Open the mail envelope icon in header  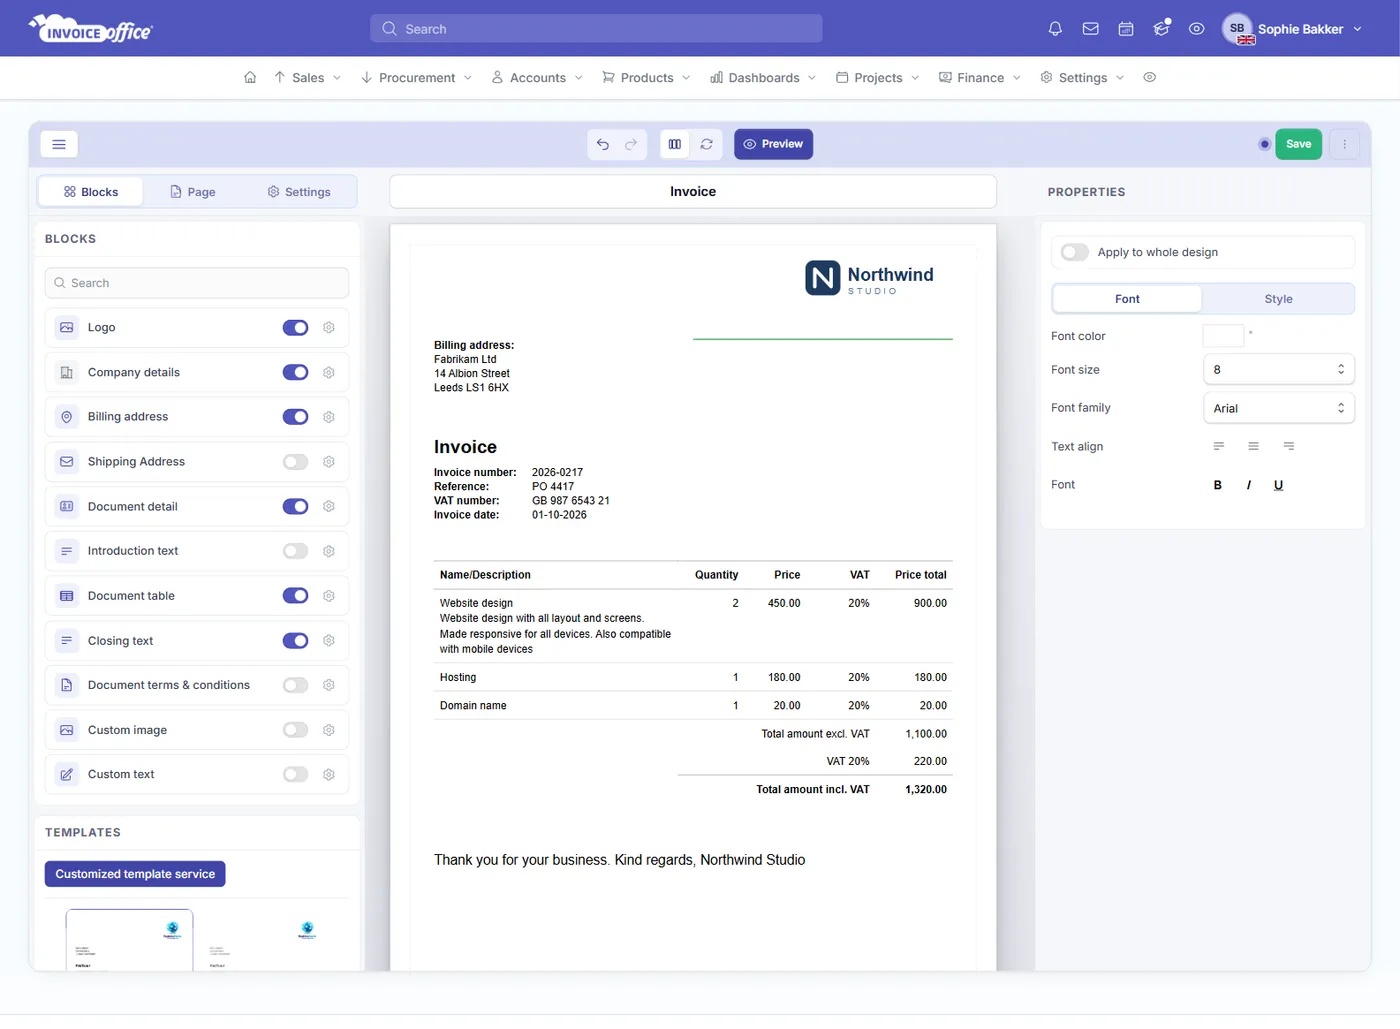(x=1091, y=29)
